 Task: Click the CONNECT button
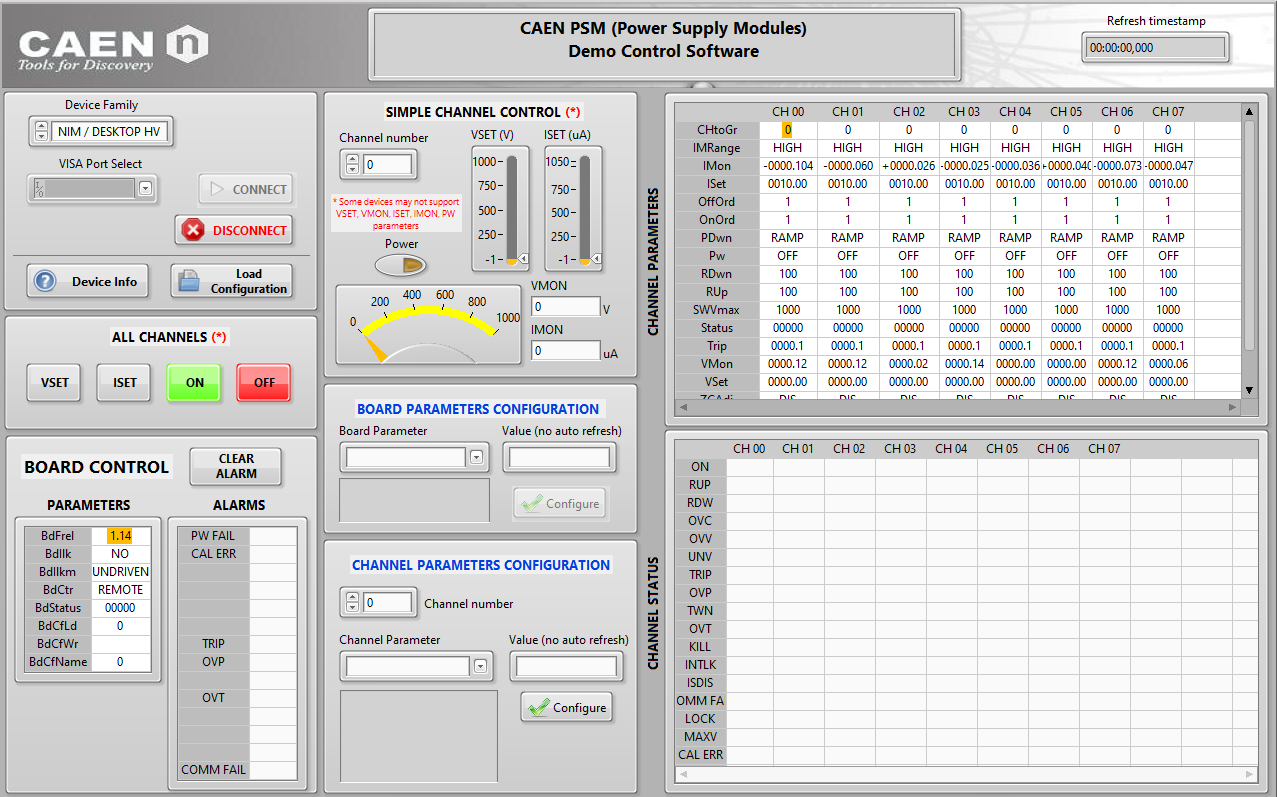tap(246, 189)
